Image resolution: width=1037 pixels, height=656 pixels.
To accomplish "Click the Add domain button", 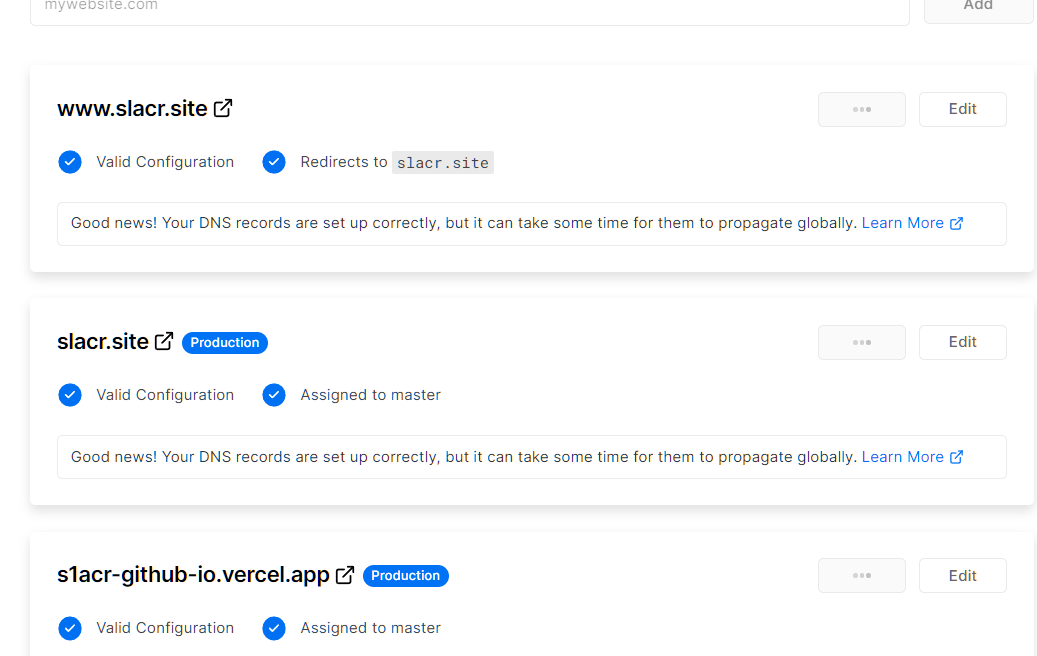I will [977, 8].
